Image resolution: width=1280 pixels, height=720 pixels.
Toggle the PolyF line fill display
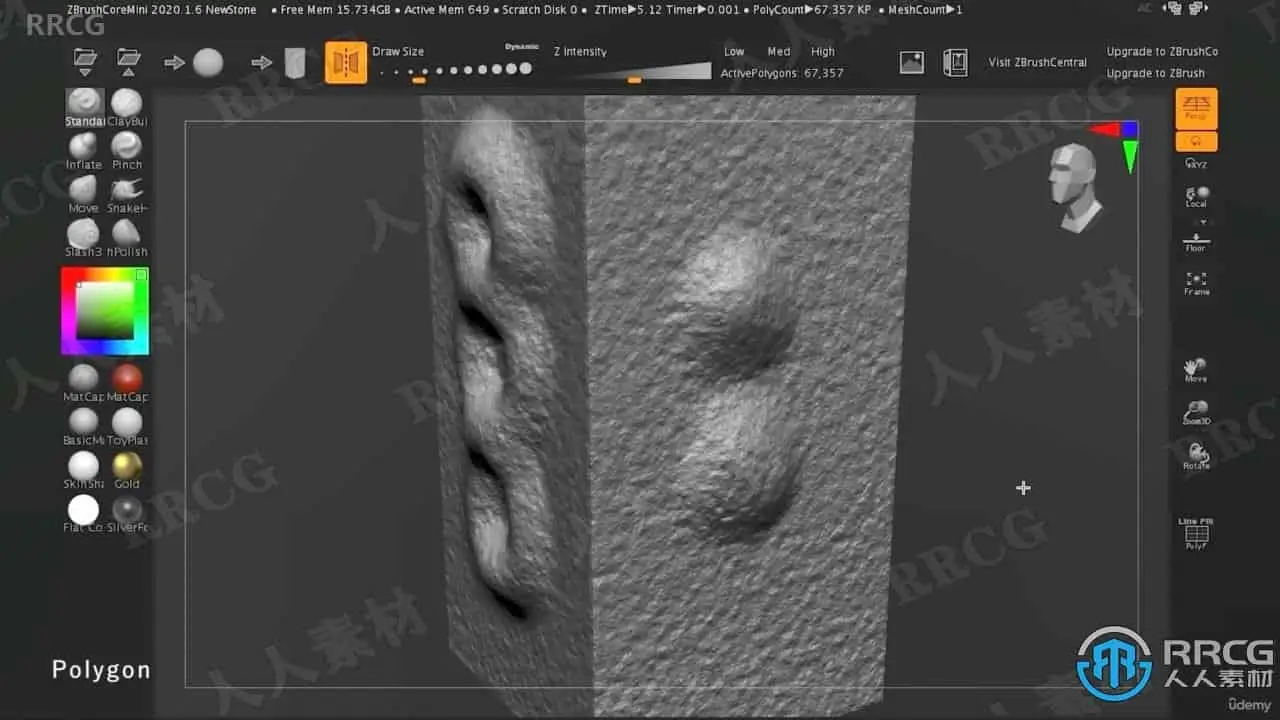coord(1196,534)
